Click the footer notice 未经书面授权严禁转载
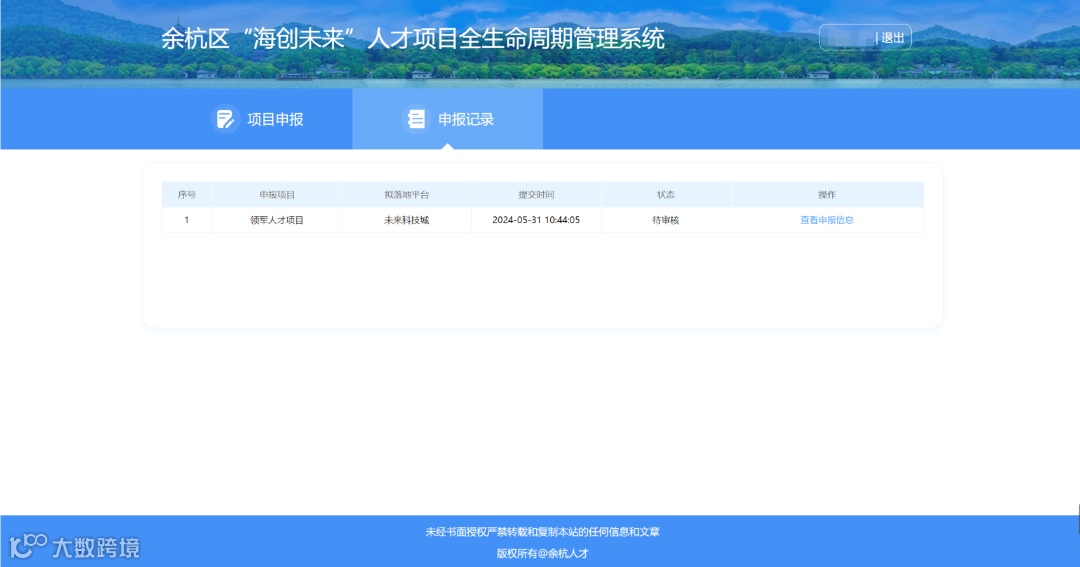This screenshot has height=567, width=1080. 543,532
